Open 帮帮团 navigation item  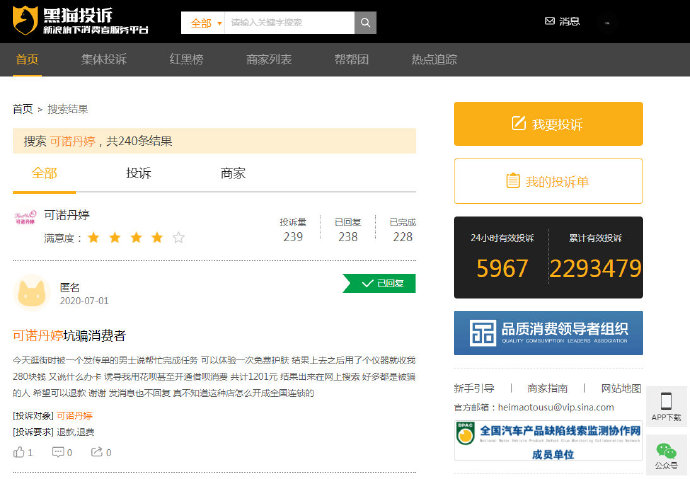click(351, 59)
